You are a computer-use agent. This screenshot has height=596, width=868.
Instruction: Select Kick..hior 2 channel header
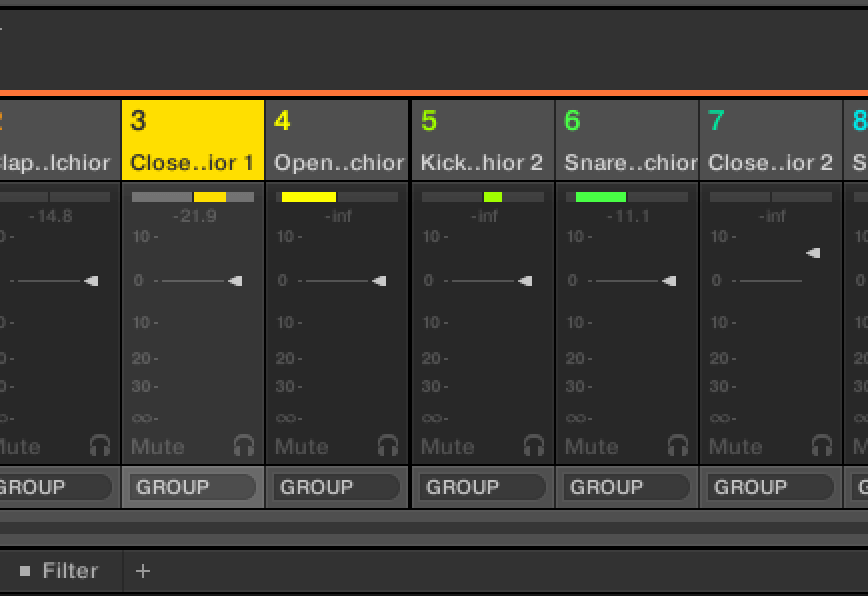[483, 141]
